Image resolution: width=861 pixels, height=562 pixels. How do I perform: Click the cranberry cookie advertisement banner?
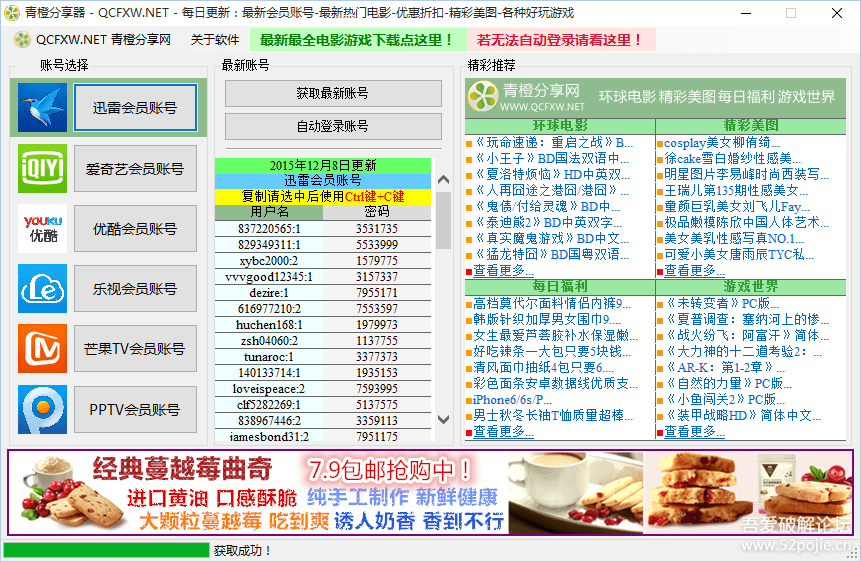[x=430, y=492]
